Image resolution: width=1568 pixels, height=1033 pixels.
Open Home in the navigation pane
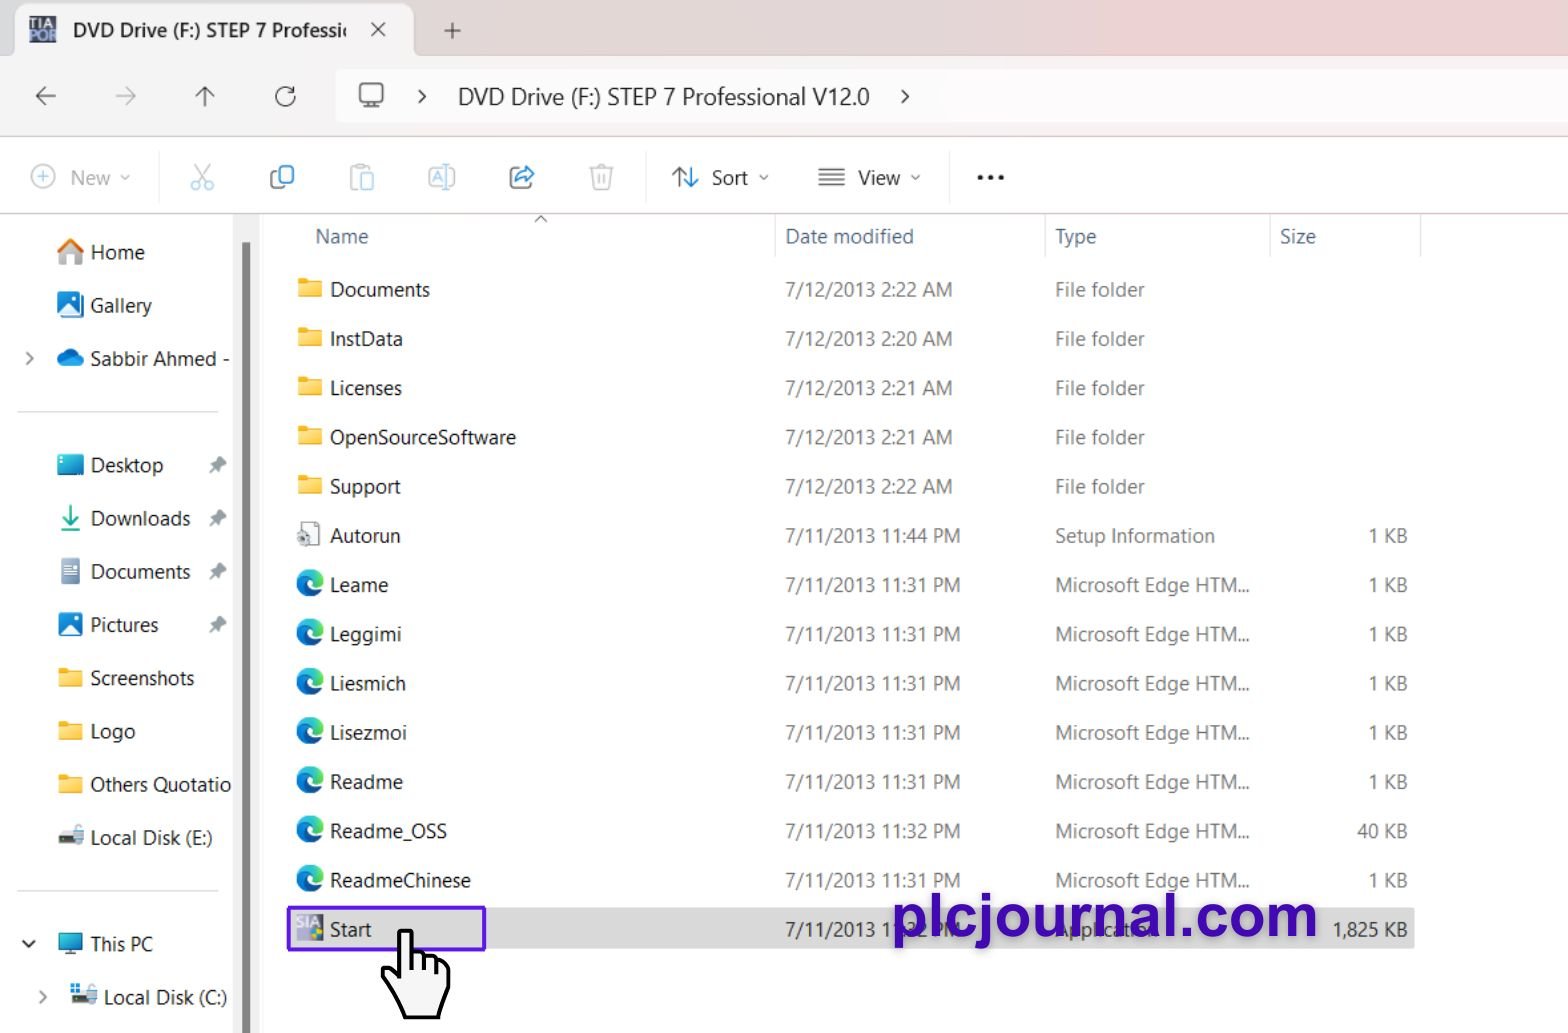[101, 252]
